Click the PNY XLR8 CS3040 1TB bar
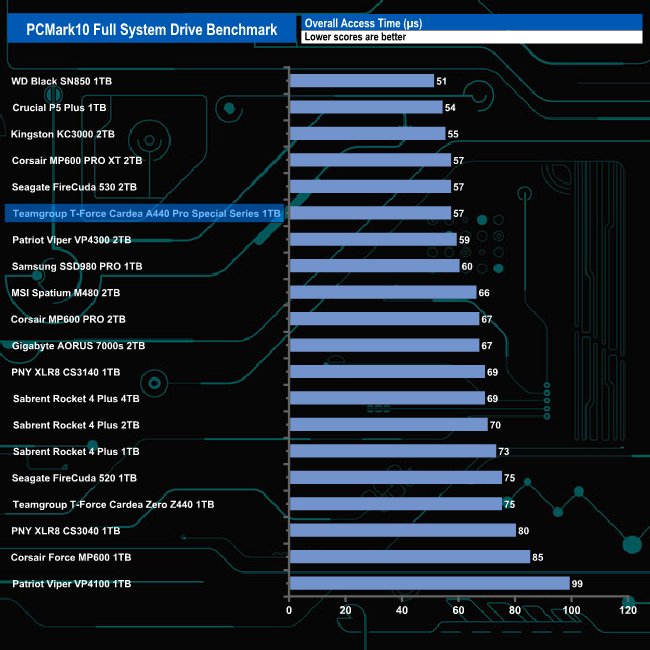This screenshot has height=650, width=650. click(x=403, y=530)
